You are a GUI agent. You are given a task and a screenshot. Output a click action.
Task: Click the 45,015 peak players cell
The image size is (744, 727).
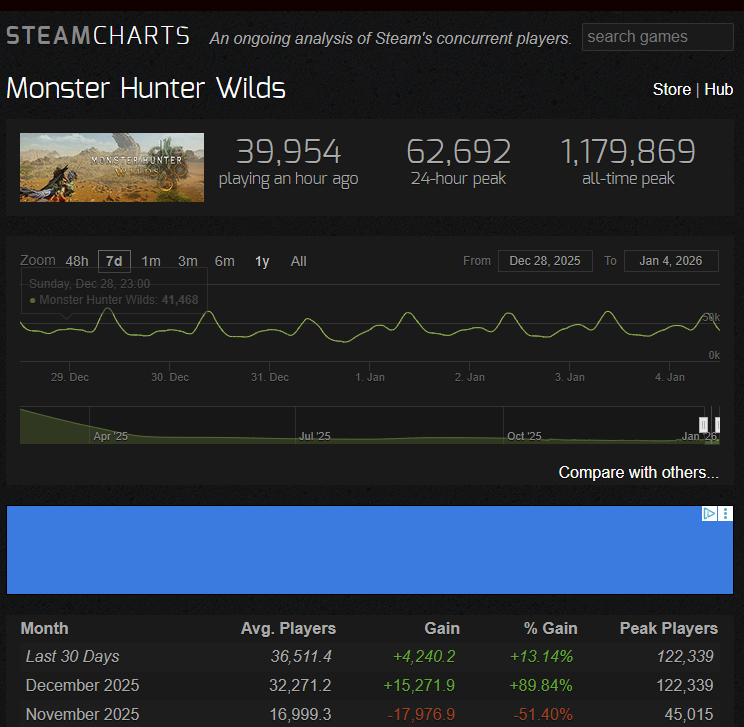click(x=688, y=714)
